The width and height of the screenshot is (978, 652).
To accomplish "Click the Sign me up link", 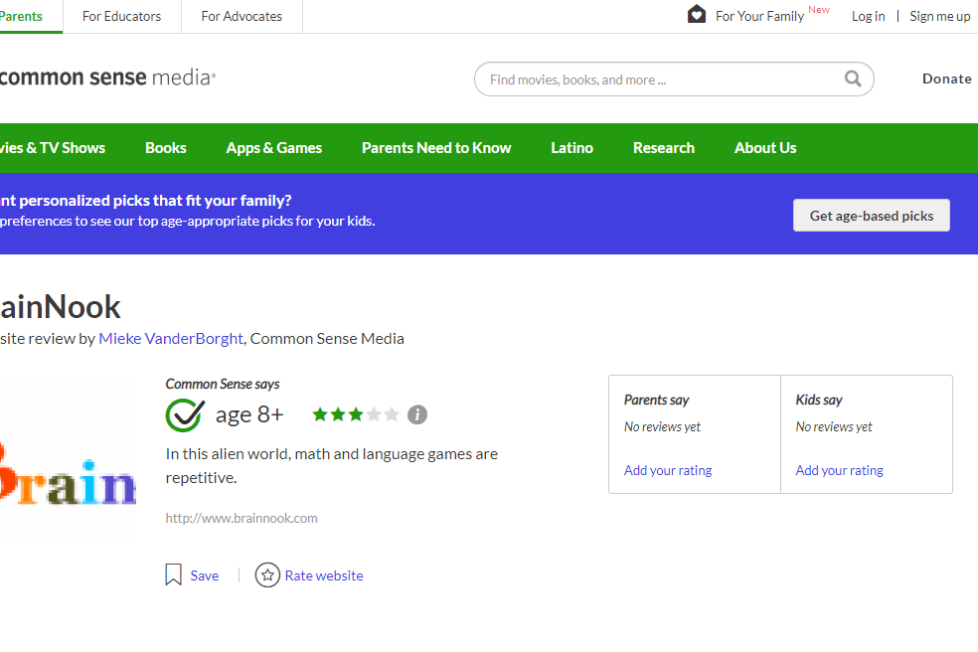I will click(x=940, y=16).
